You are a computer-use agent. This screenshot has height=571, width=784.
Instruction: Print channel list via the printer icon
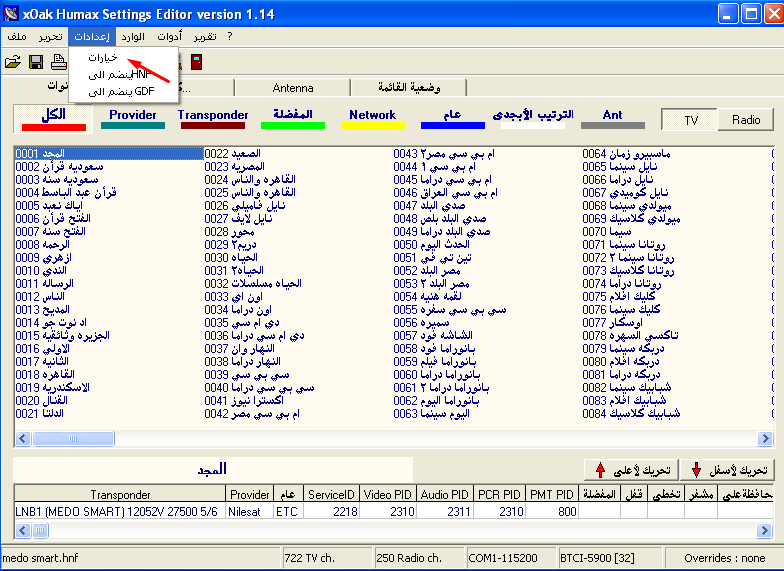(x=58, y=62)
